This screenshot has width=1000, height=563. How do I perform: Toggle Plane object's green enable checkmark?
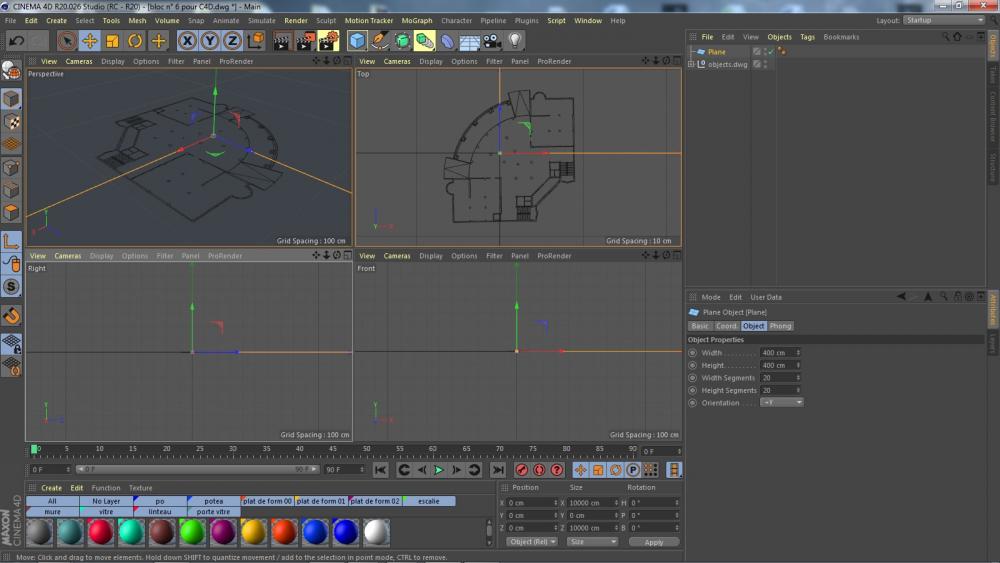(769, 52)
